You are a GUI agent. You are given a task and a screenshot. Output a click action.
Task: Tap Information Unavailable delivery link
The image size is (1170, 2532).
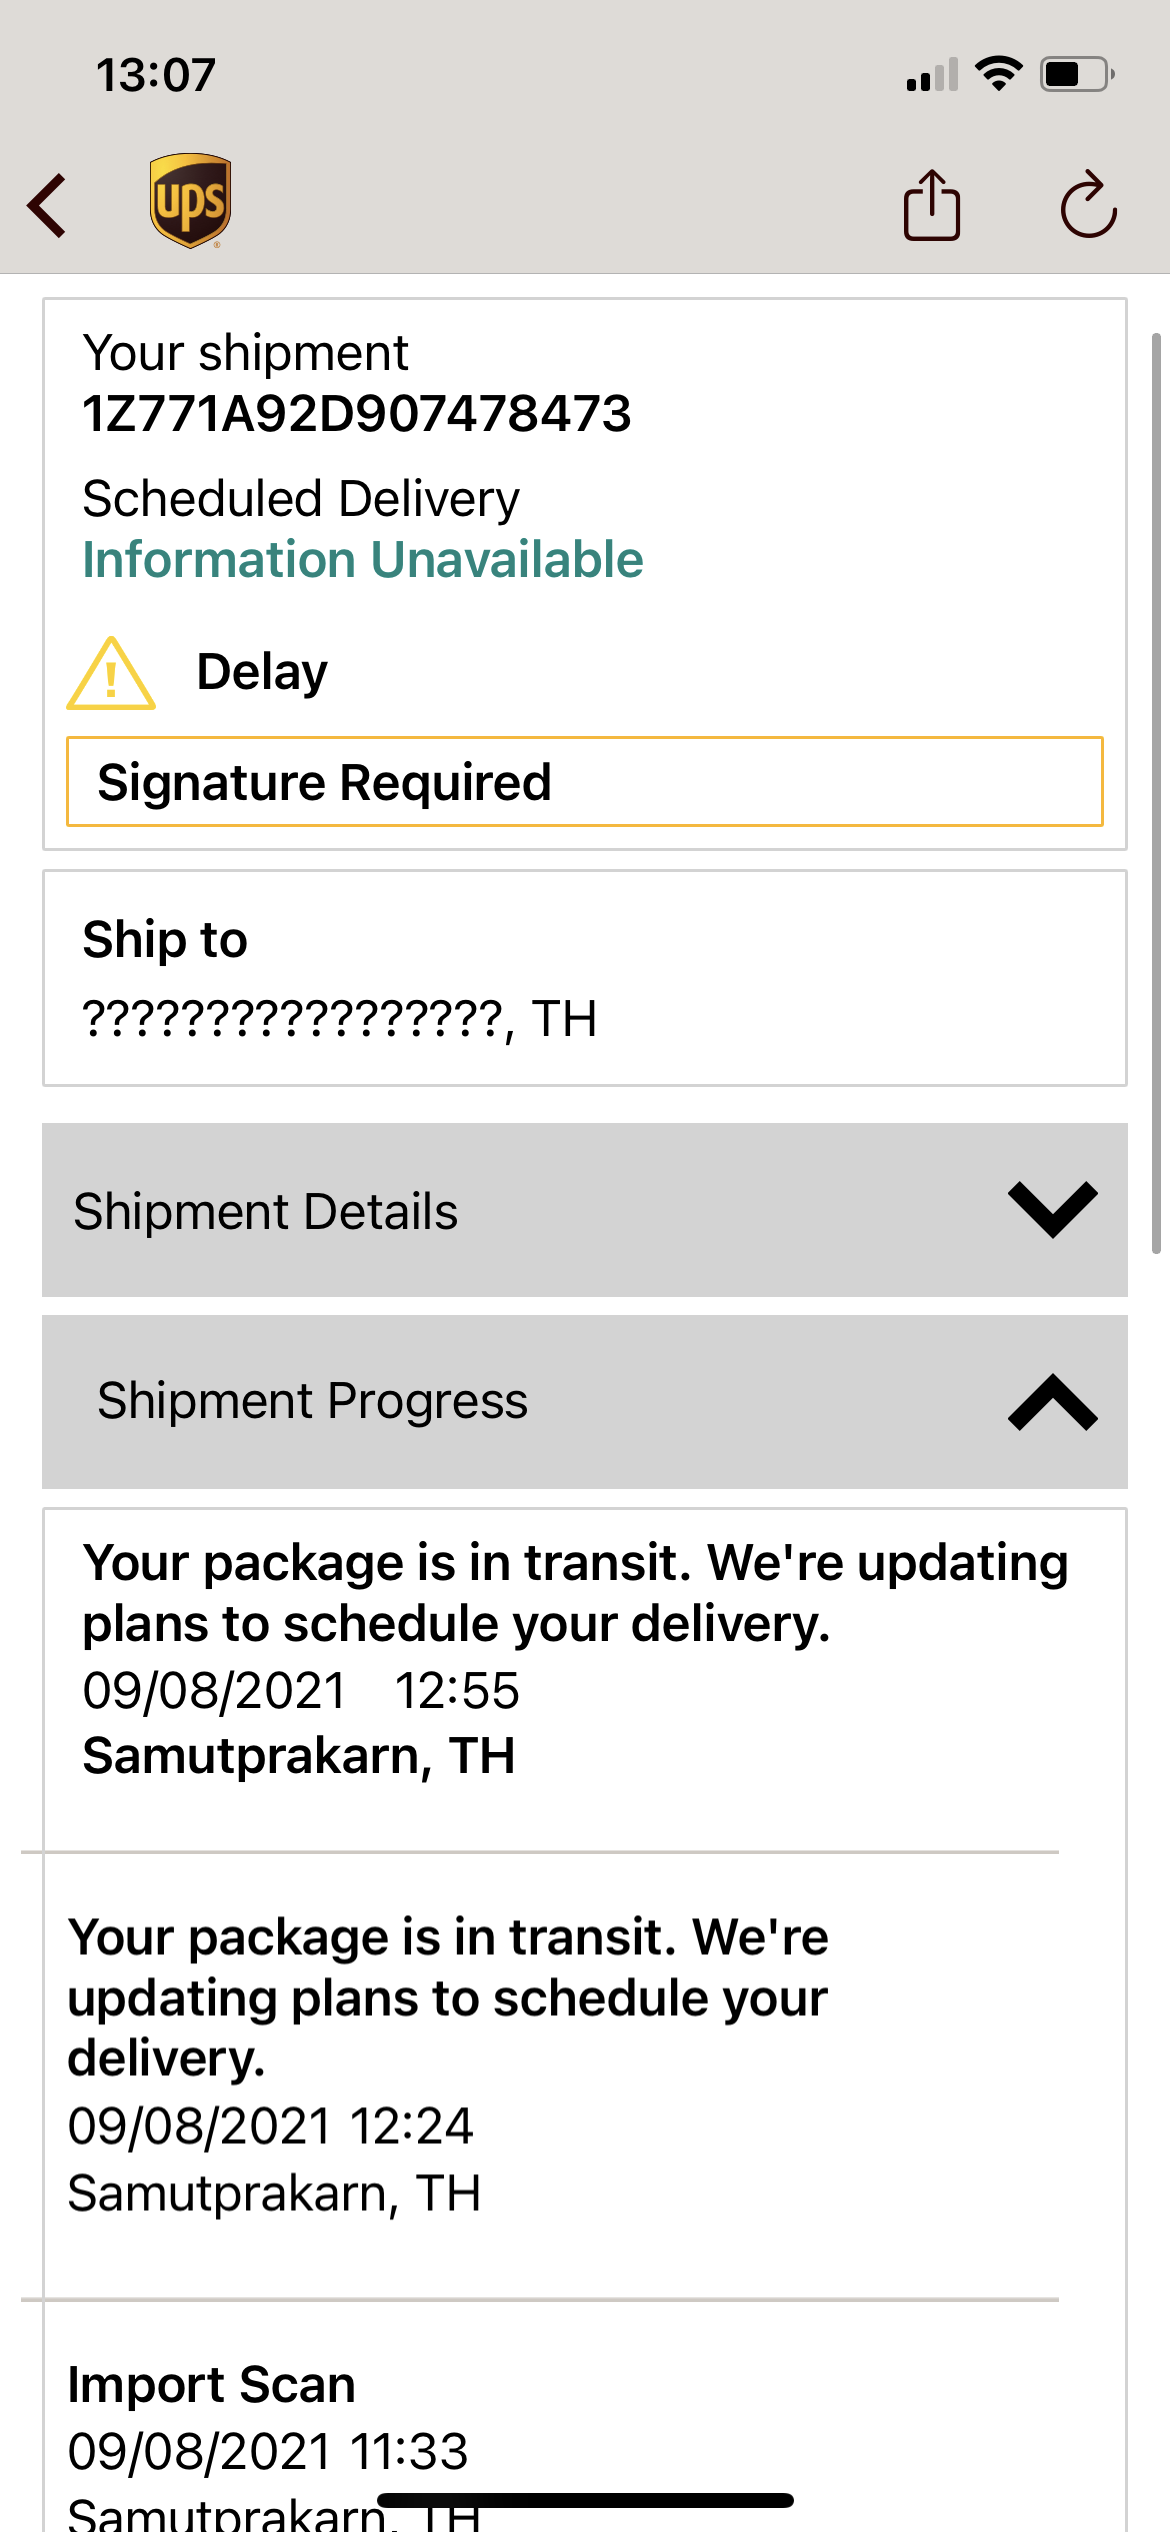click(x=363, y=559)
